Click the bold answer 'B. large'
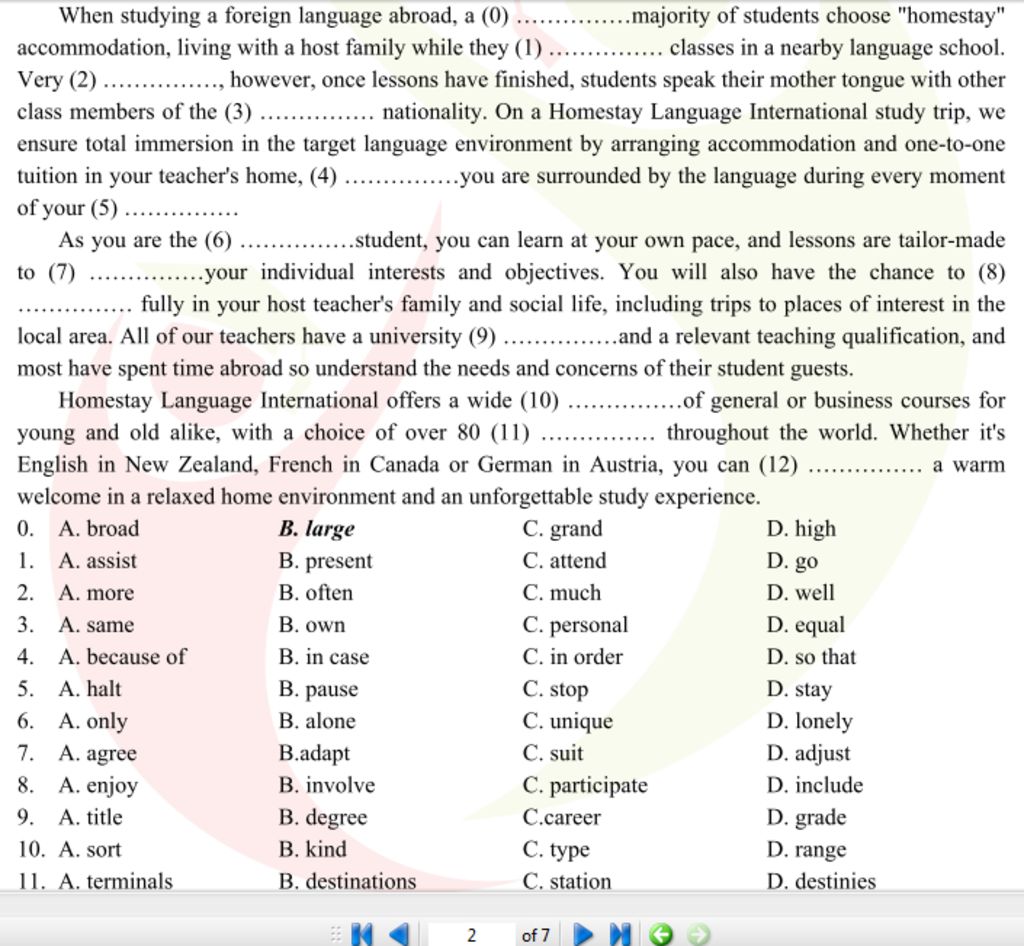This screenshot has width=1024, height=946. [x=316, y=529]
